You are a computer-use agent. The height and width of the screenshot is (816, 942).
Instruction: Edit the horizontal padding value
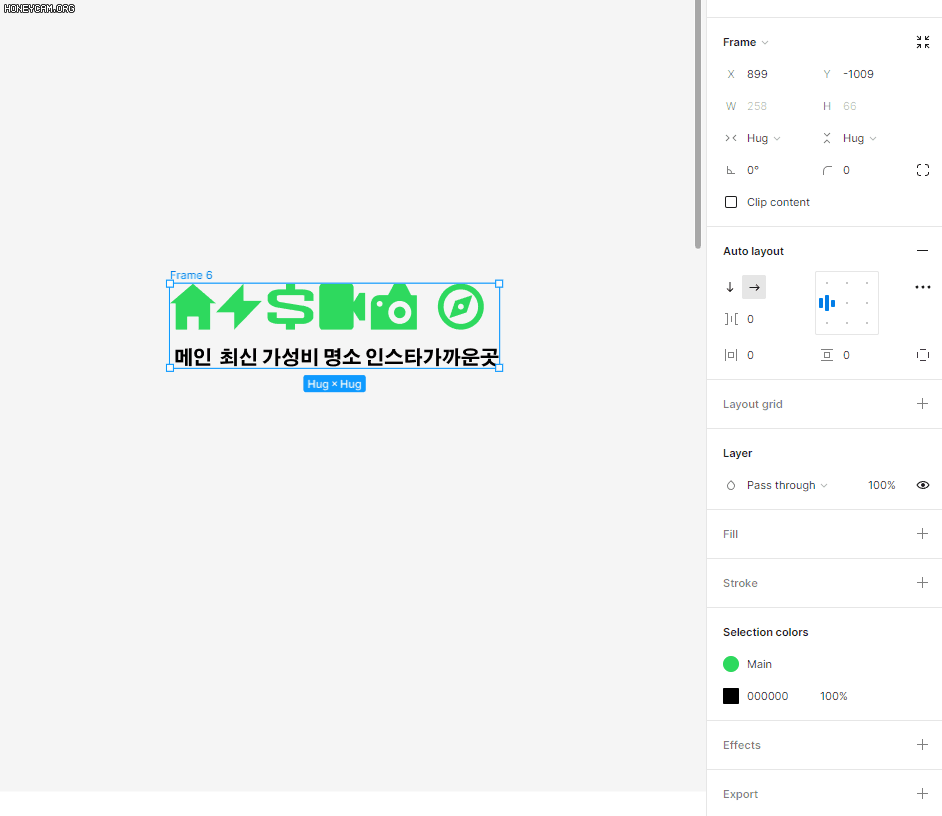coord(750,355)
